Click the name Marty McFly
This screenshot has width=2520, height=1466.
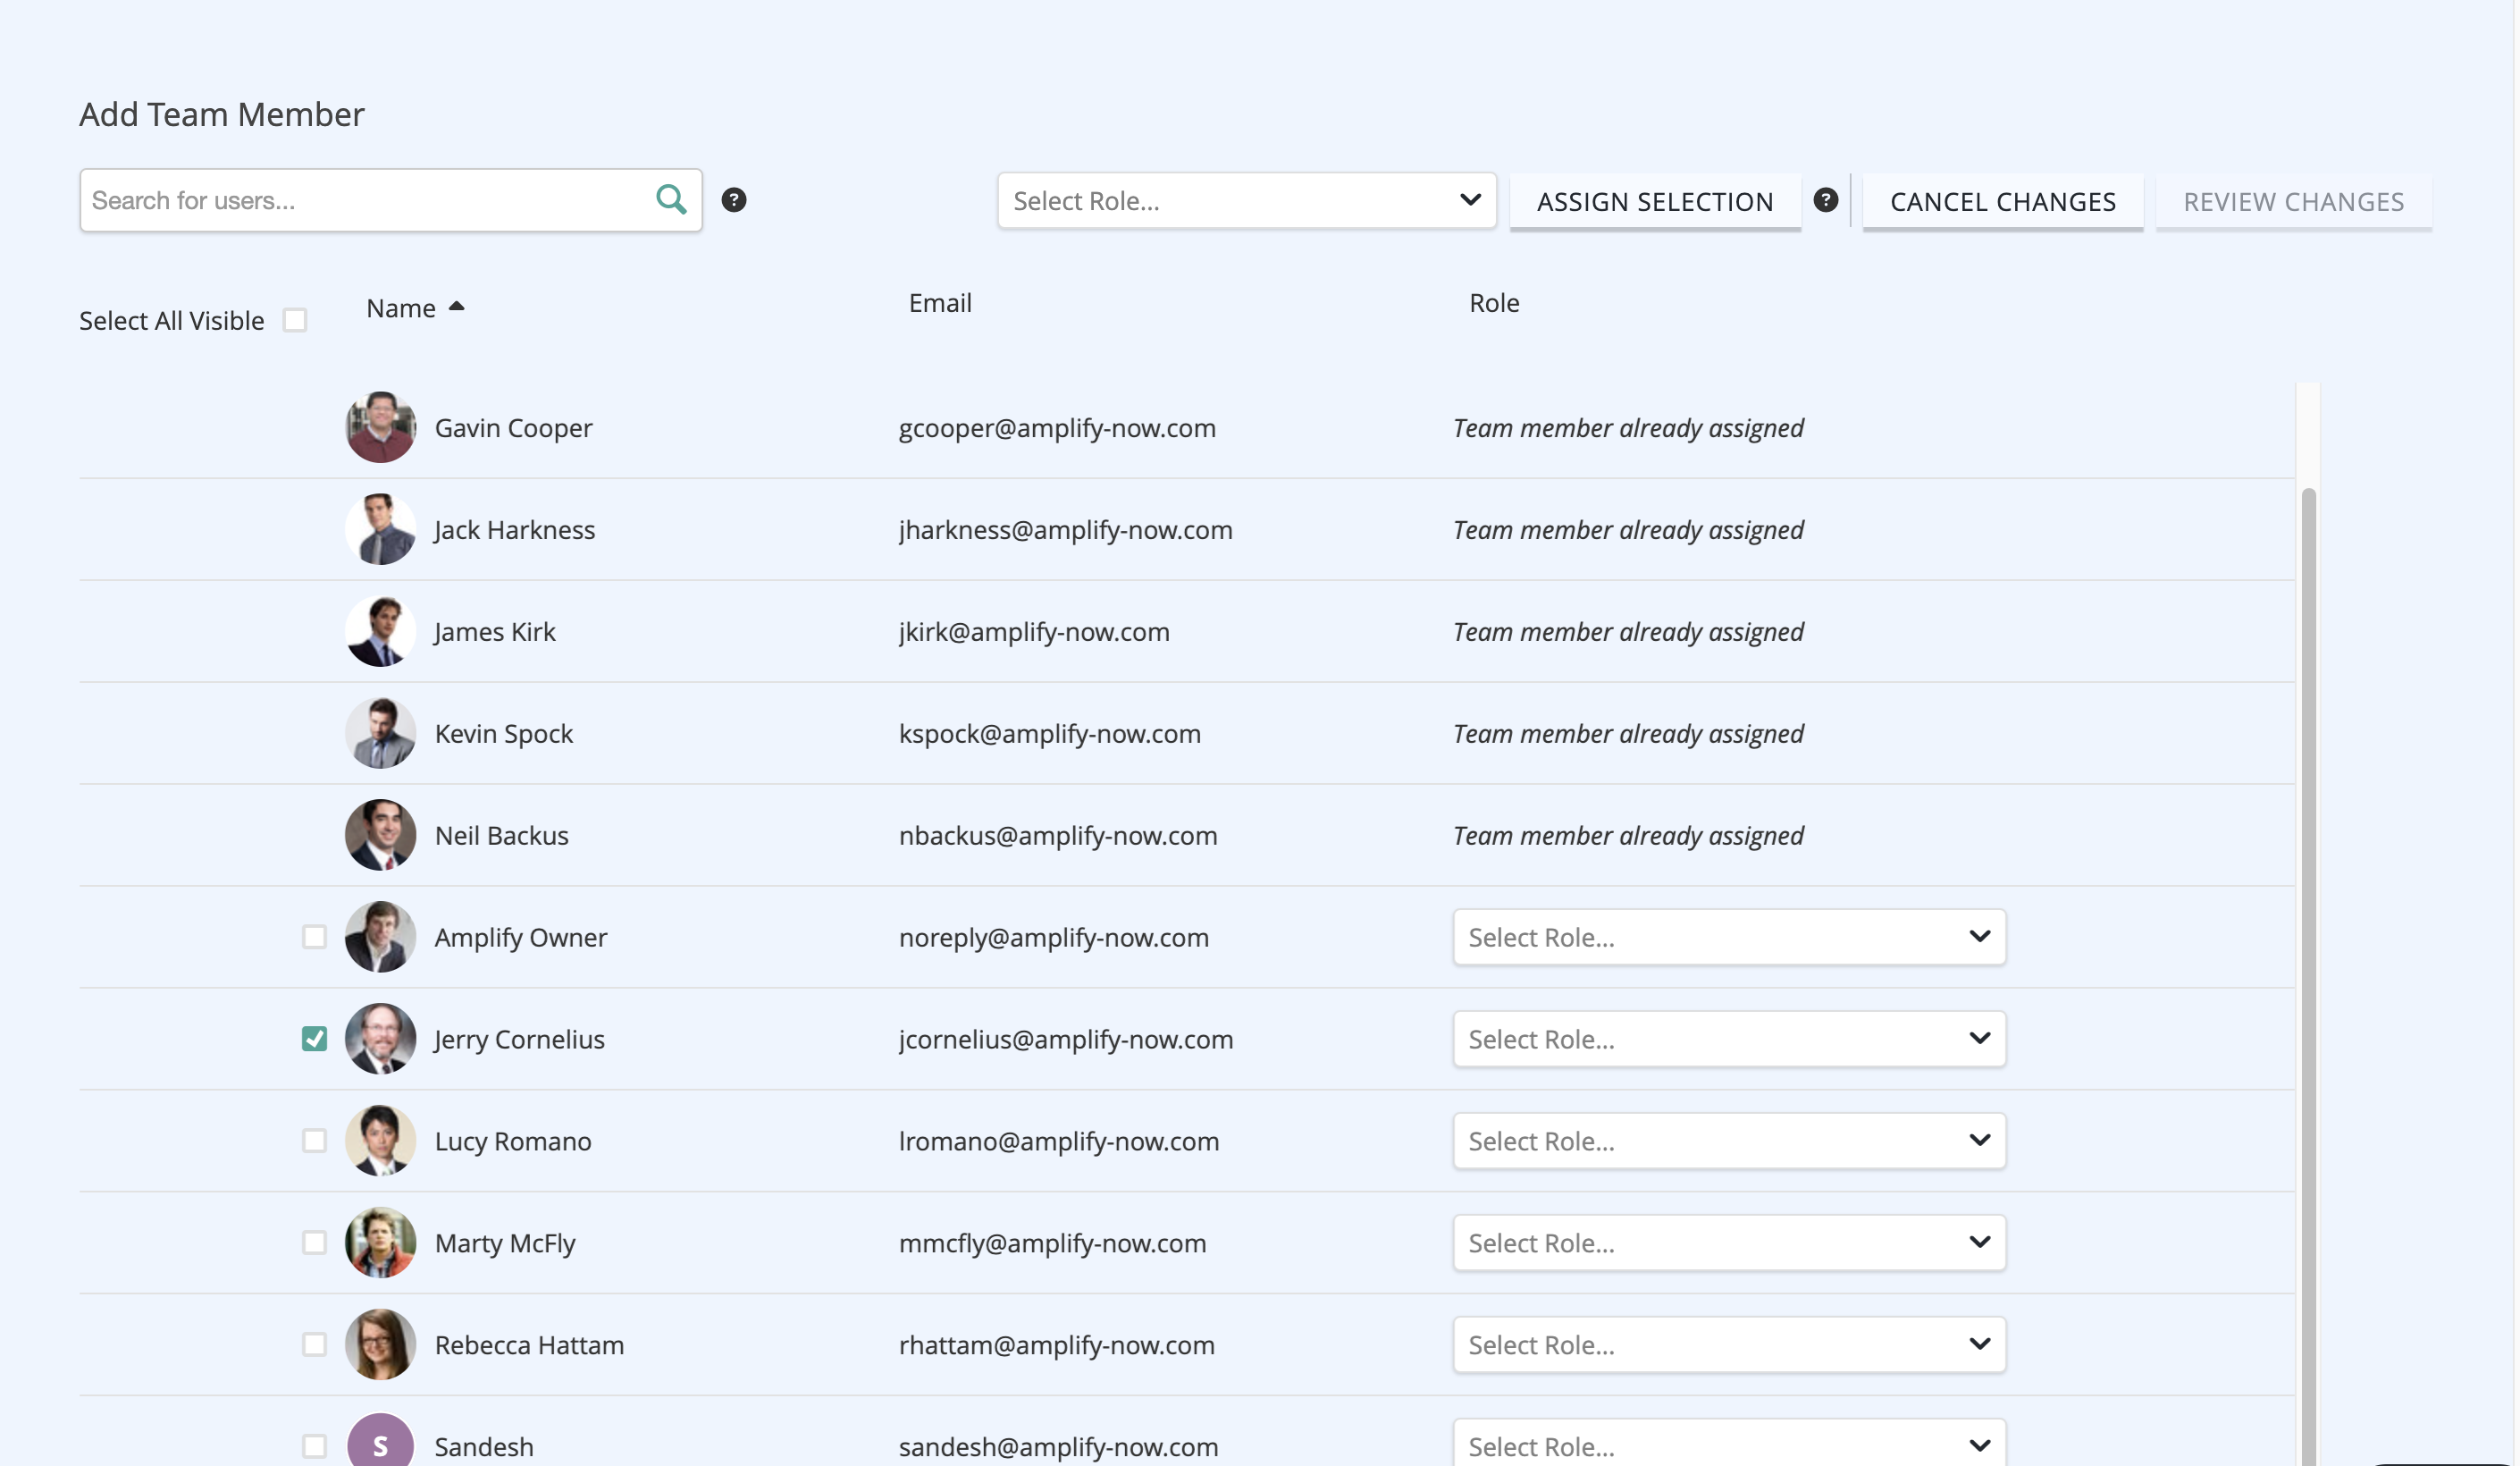(x=504, y=1244)
